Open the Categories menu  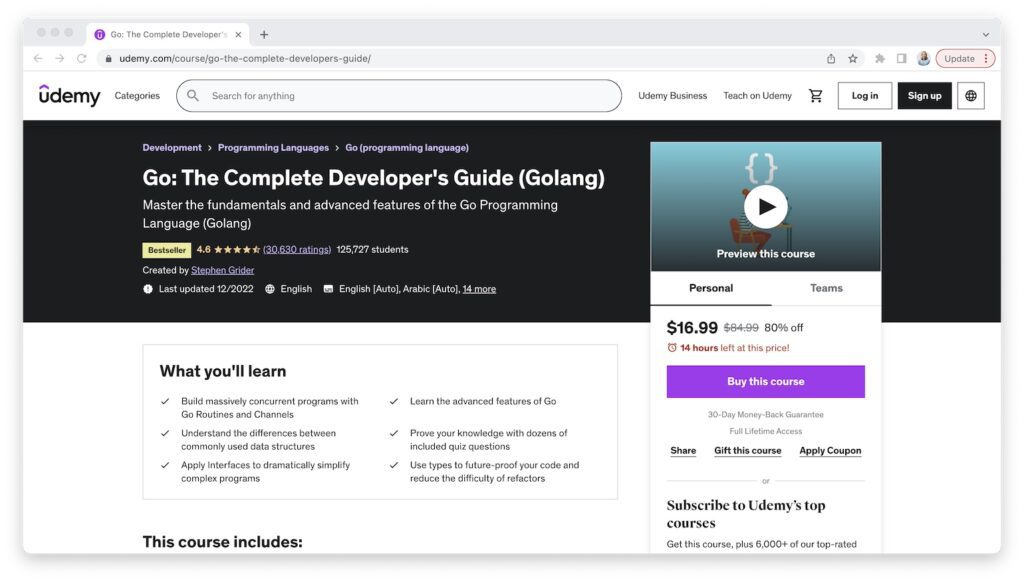tap(137, 95)
